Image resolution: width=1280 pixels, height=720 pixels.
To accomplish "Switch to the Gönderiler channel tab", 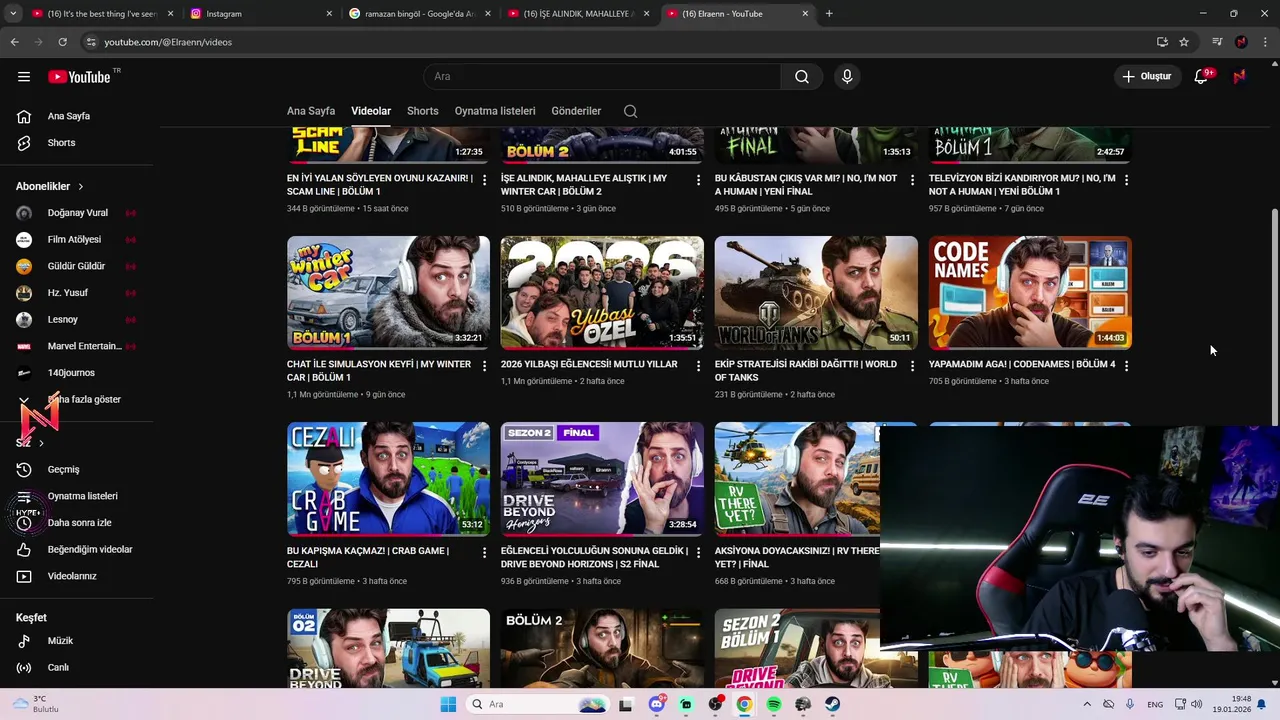I will (x=576, y=111).
